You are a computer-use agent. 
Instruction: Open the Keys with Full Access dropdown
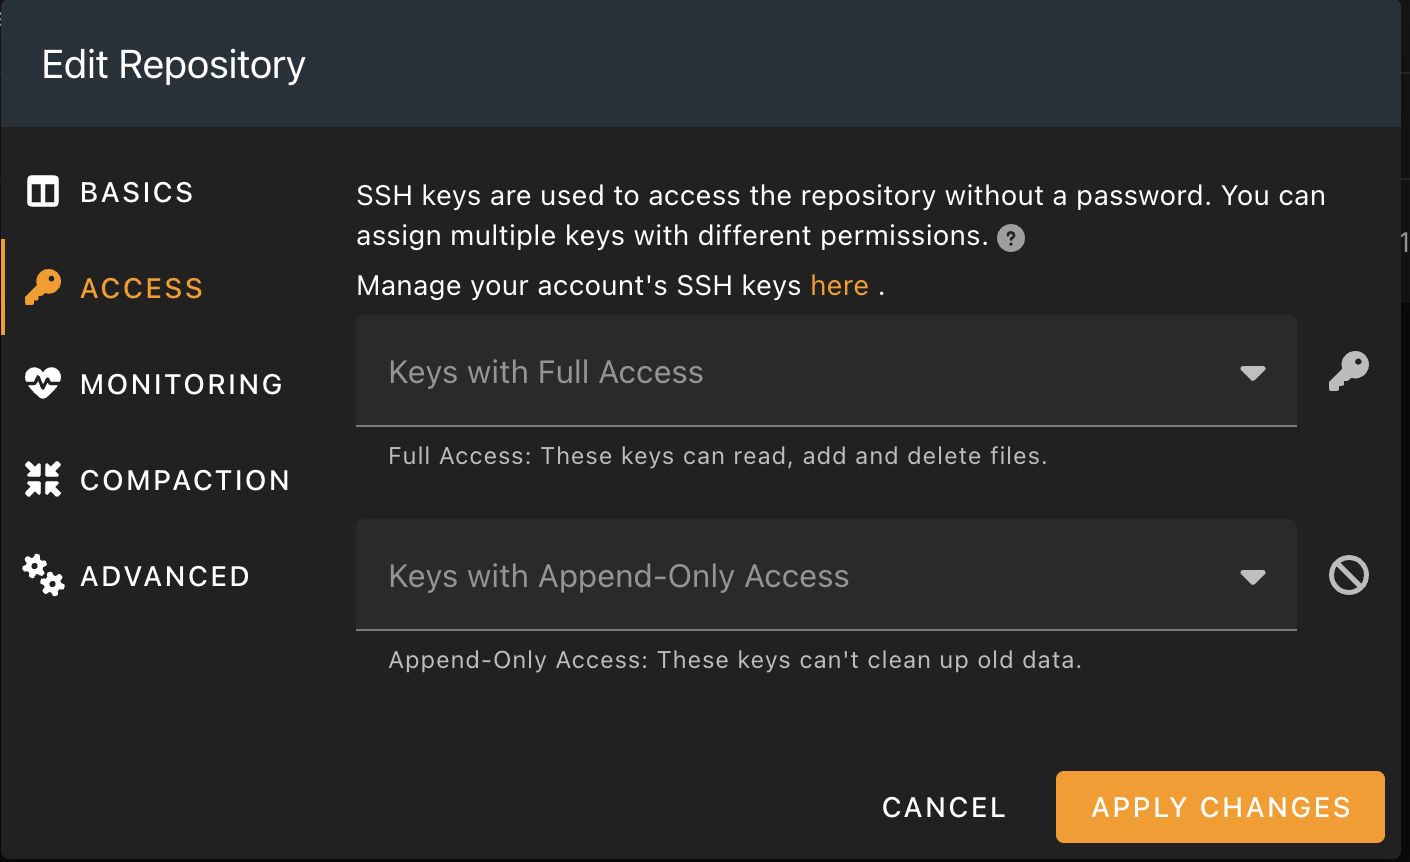click(x=1253, y=371)
